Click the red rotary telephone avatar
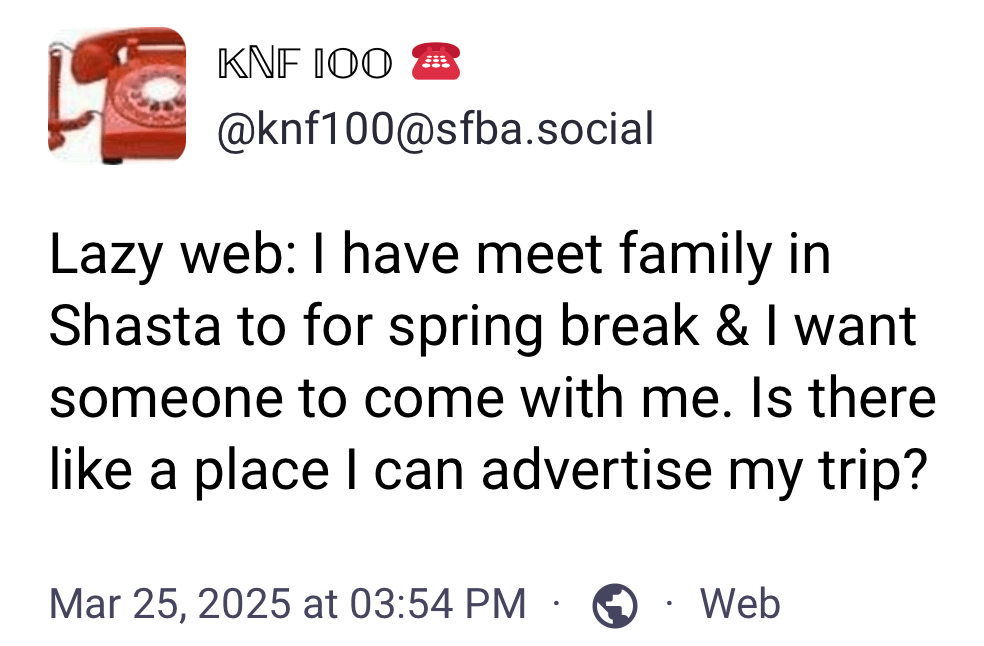984x646 pixels. click(x=116, y=95)
